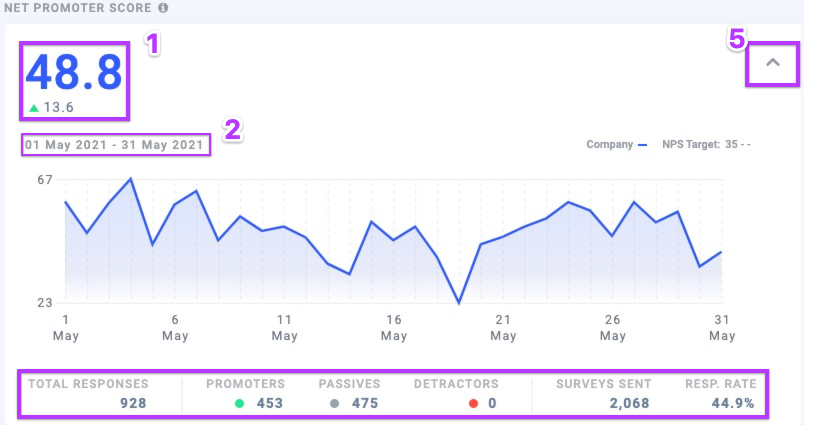Toggle the Company series in the legend

click(x=611, y=144)
